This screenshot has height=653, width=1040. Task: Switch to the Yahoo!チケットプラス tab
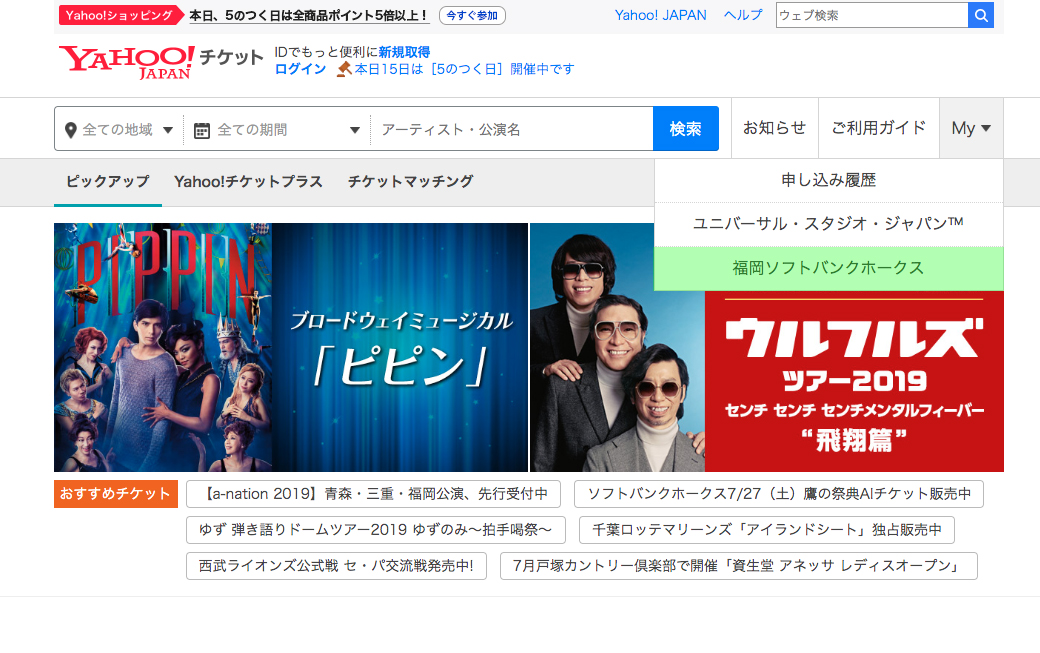248,182
